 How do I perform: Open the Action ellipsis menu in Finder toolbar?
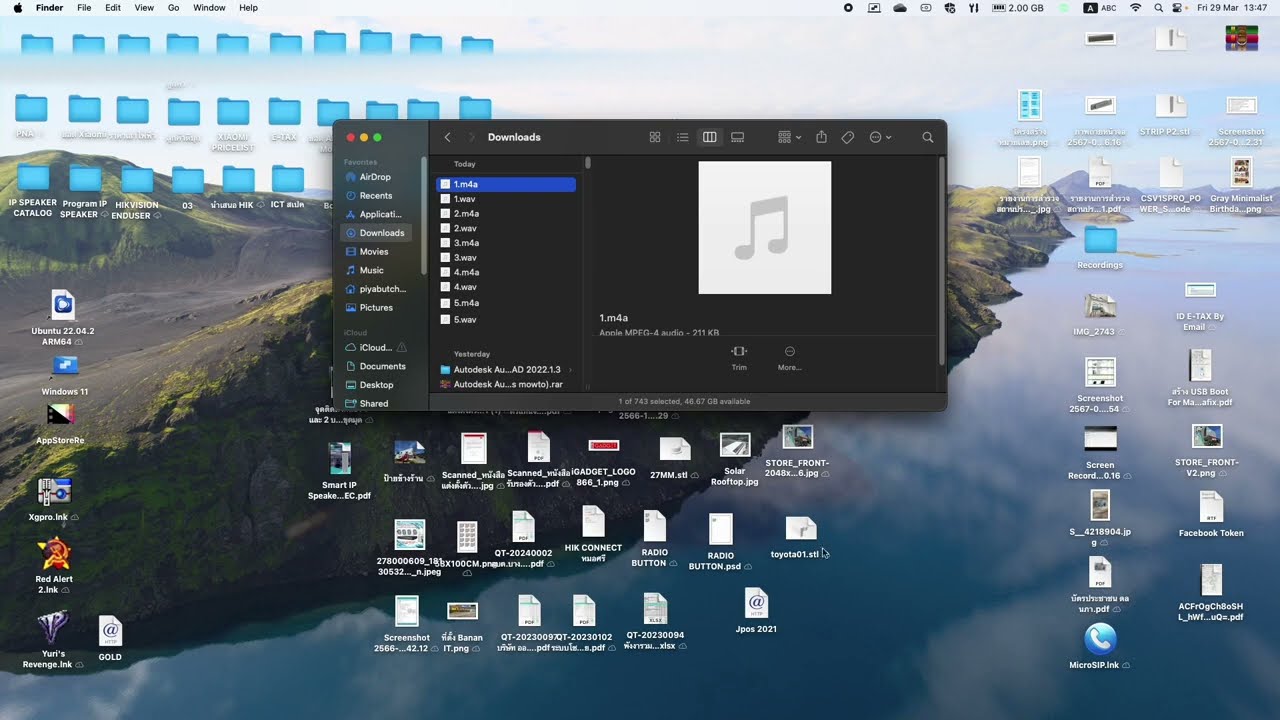click(880, 137)
